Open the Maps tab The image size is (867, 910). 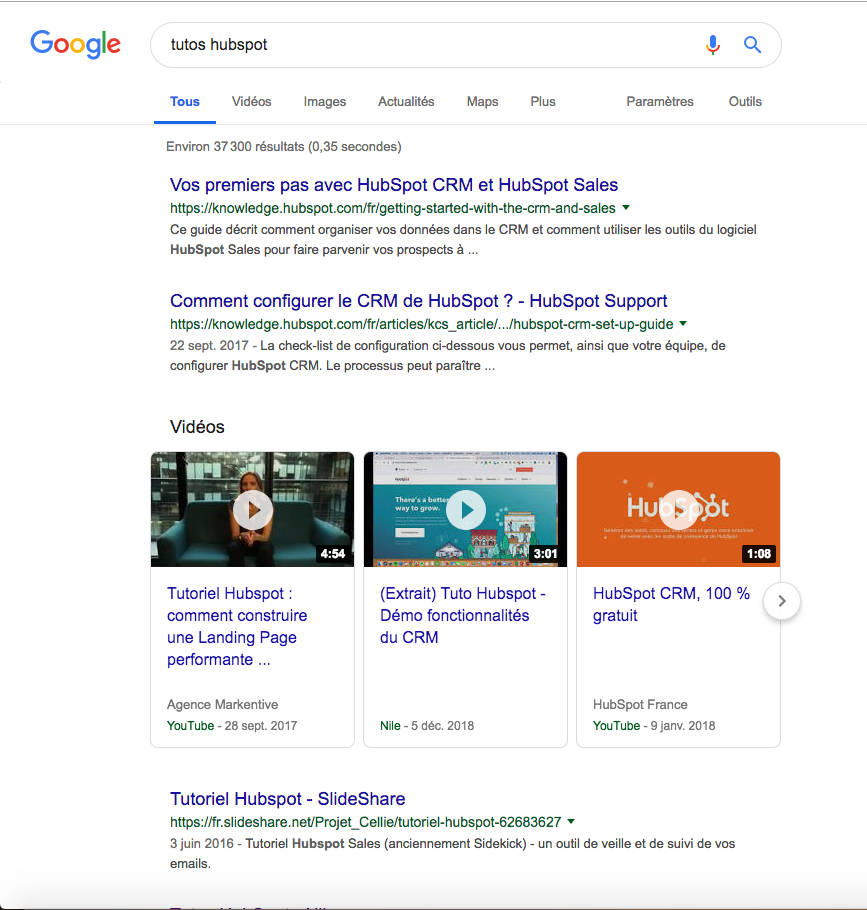coord(482,101)
